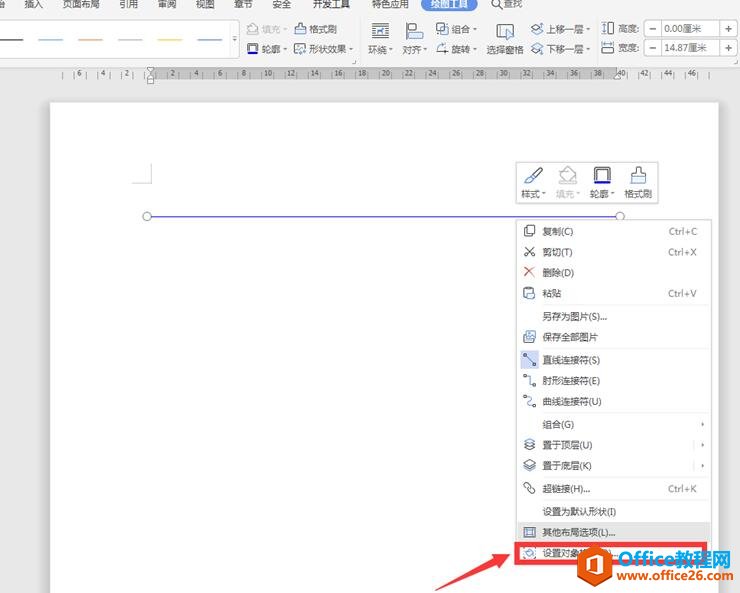The height and width of the screenshot is (593, 740).
Task: Select 曲线连接符(U) connector type
Action: [571, 402]
